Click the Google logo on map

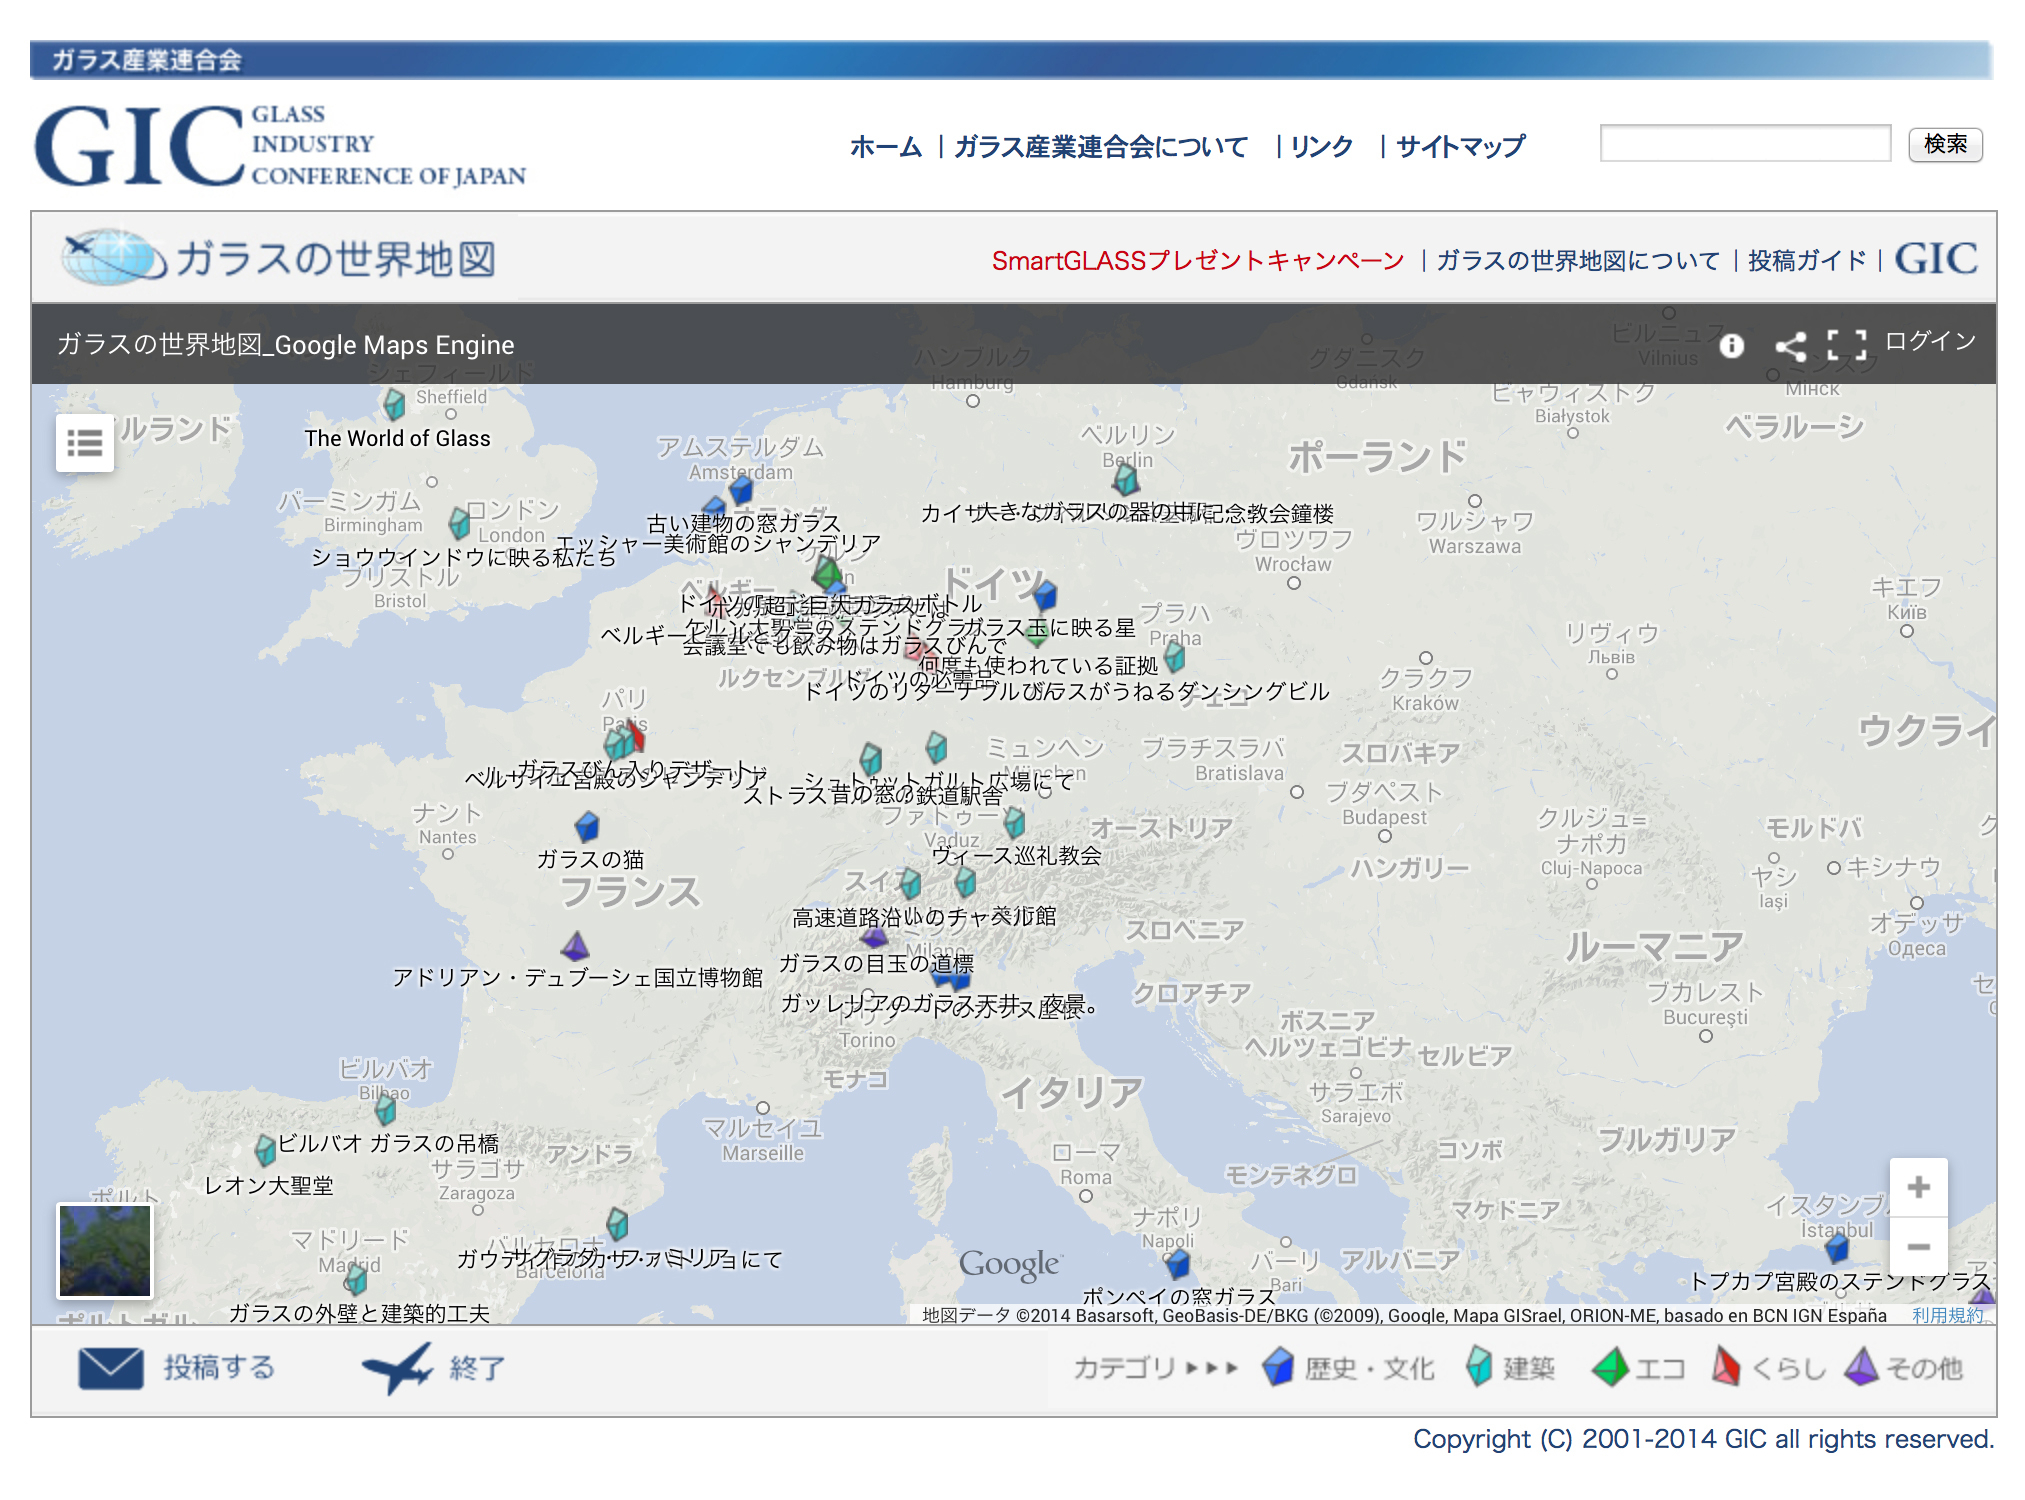[1009, 1265]
